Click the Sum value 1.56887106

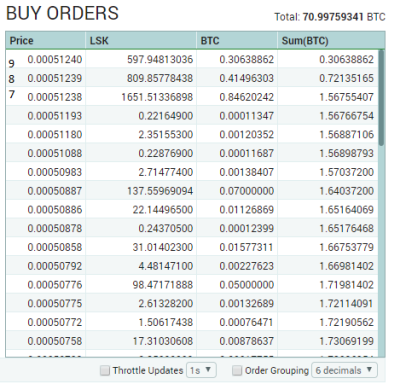pyautogui.click(x=346, y=135)
